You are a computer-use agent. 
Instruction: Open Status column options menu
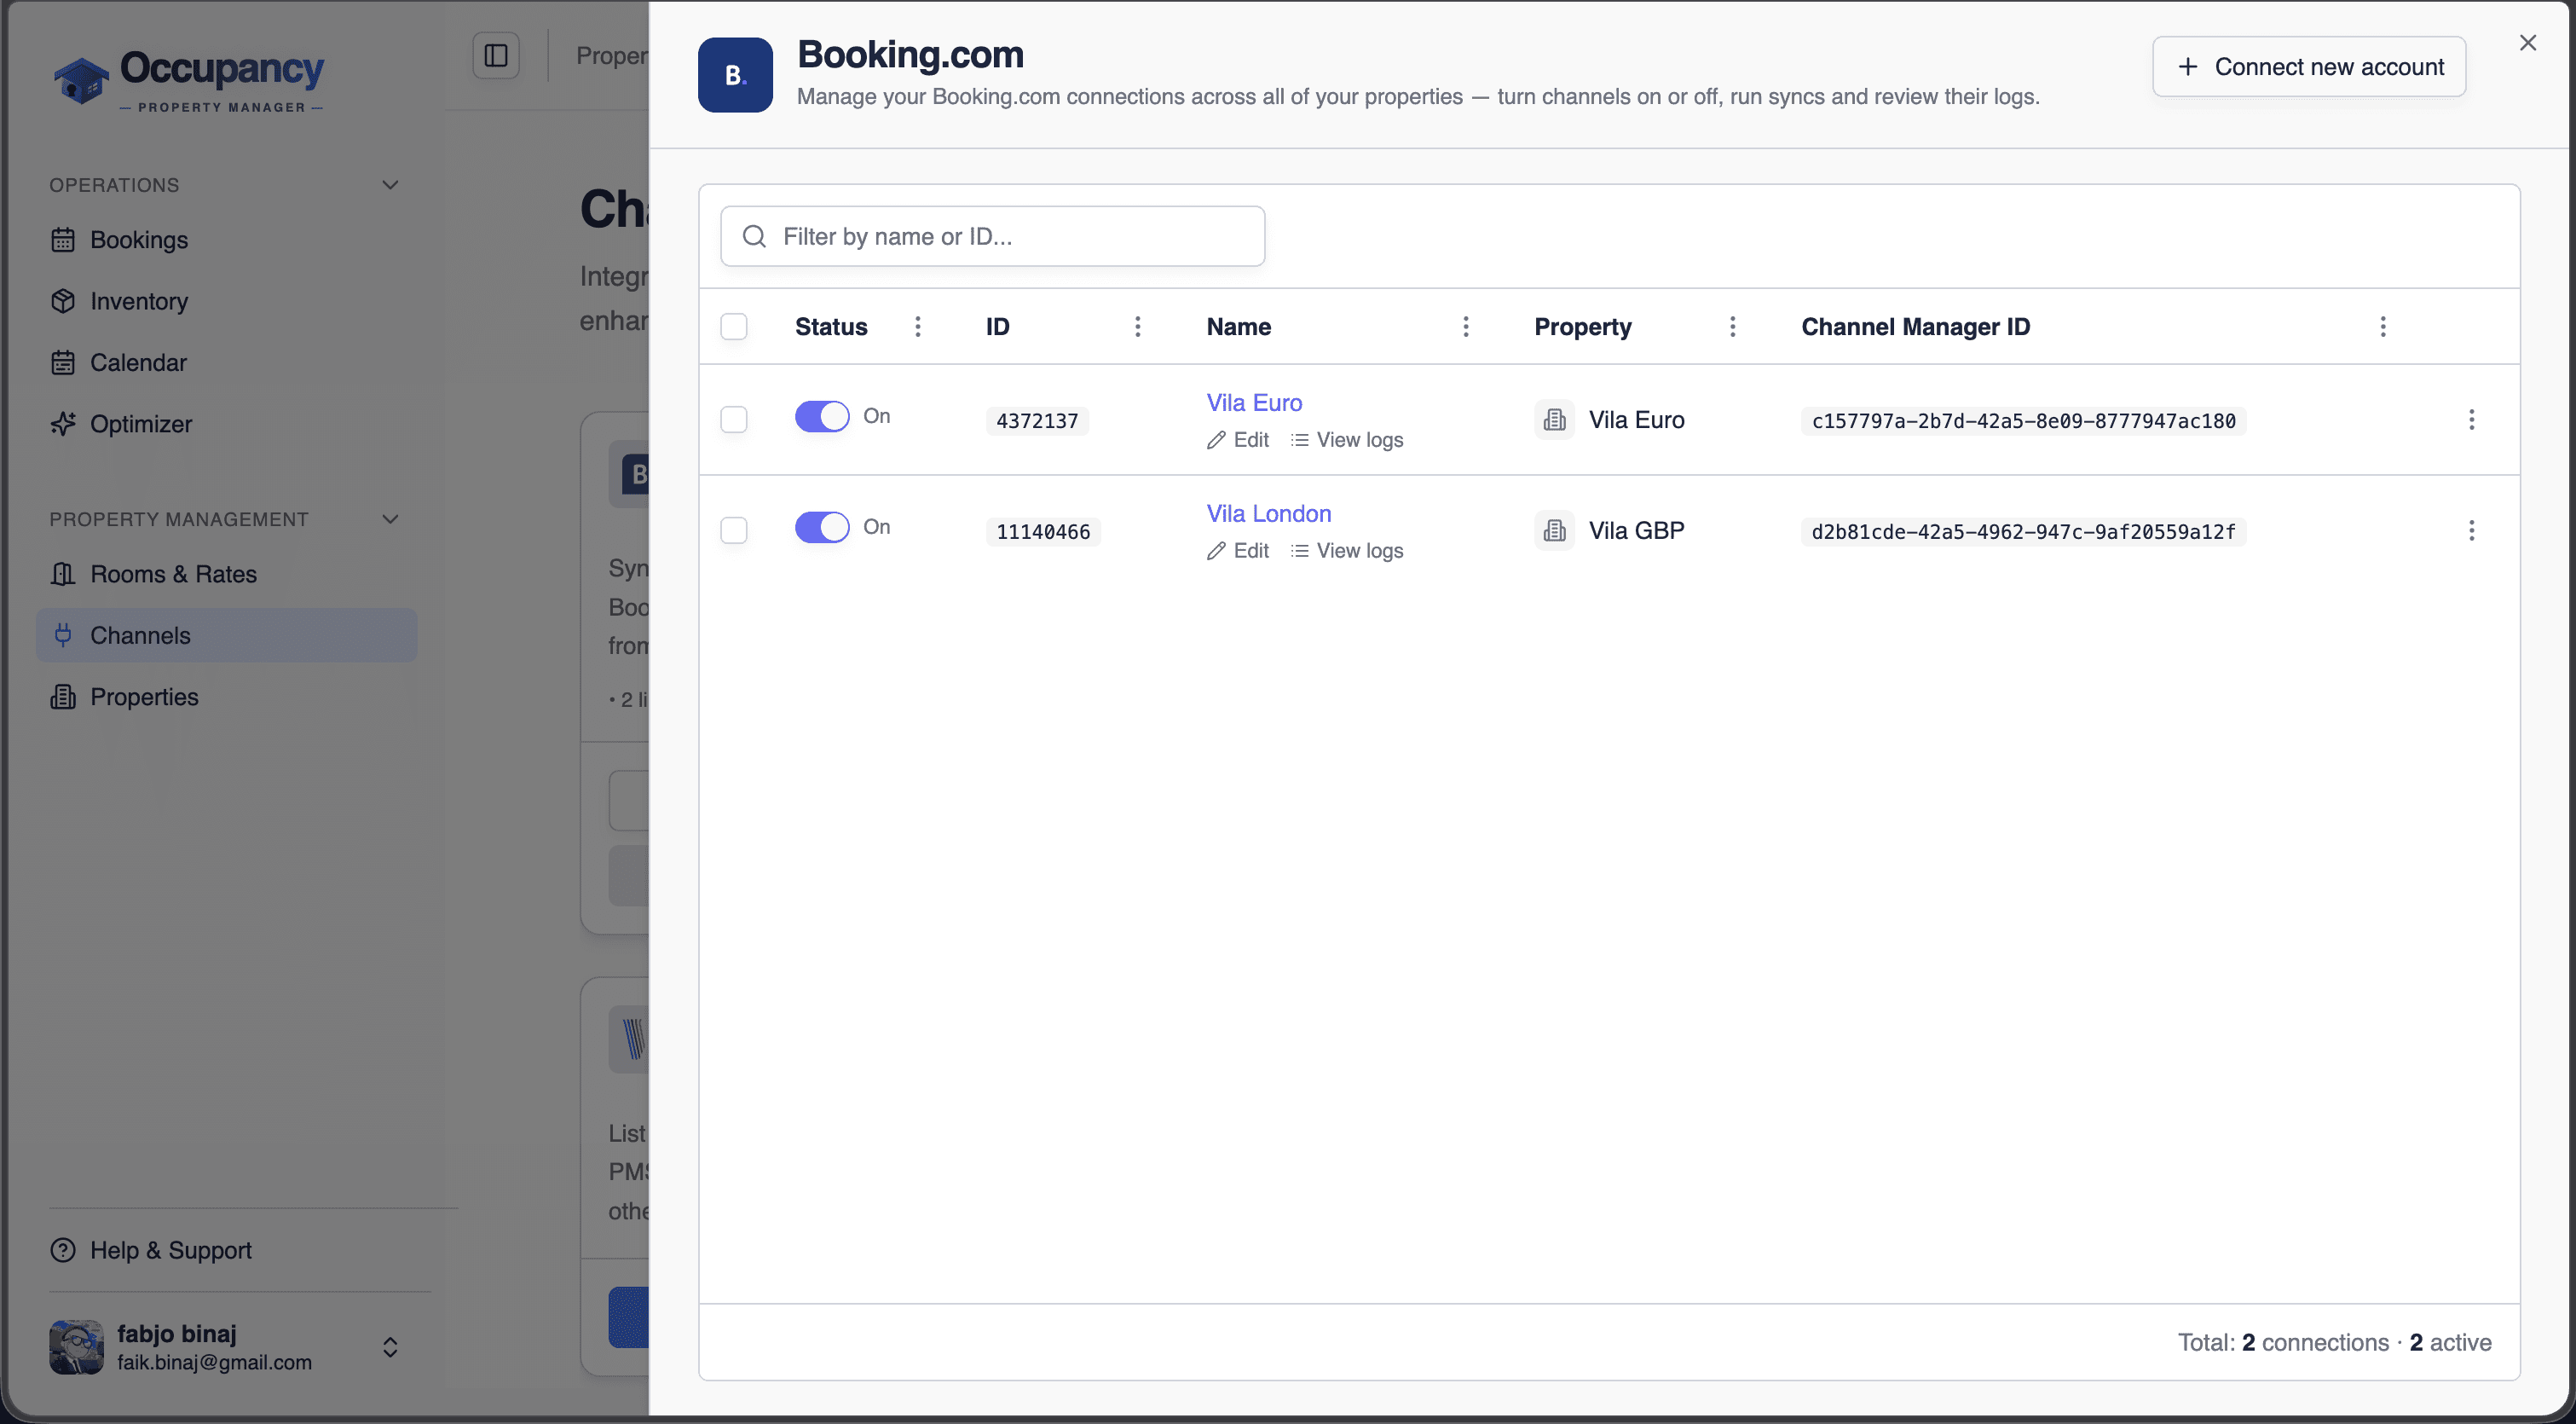click(918, 327)
